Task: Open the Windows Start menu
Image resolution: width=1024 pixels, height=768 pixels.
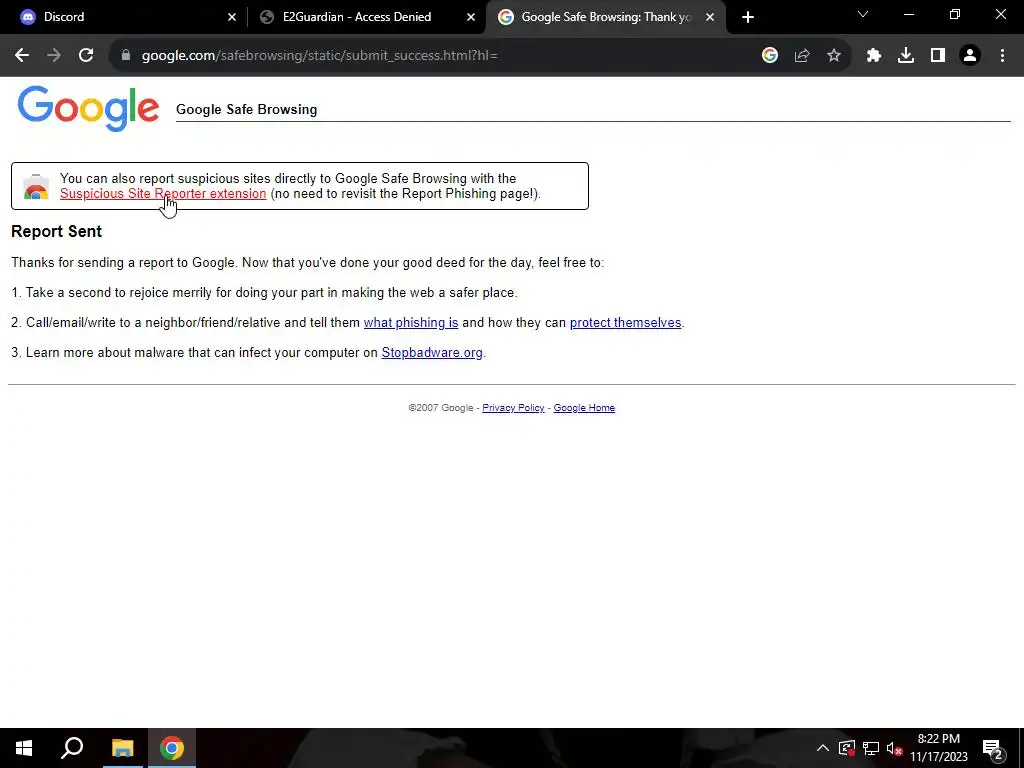Action: coord(24,748)
